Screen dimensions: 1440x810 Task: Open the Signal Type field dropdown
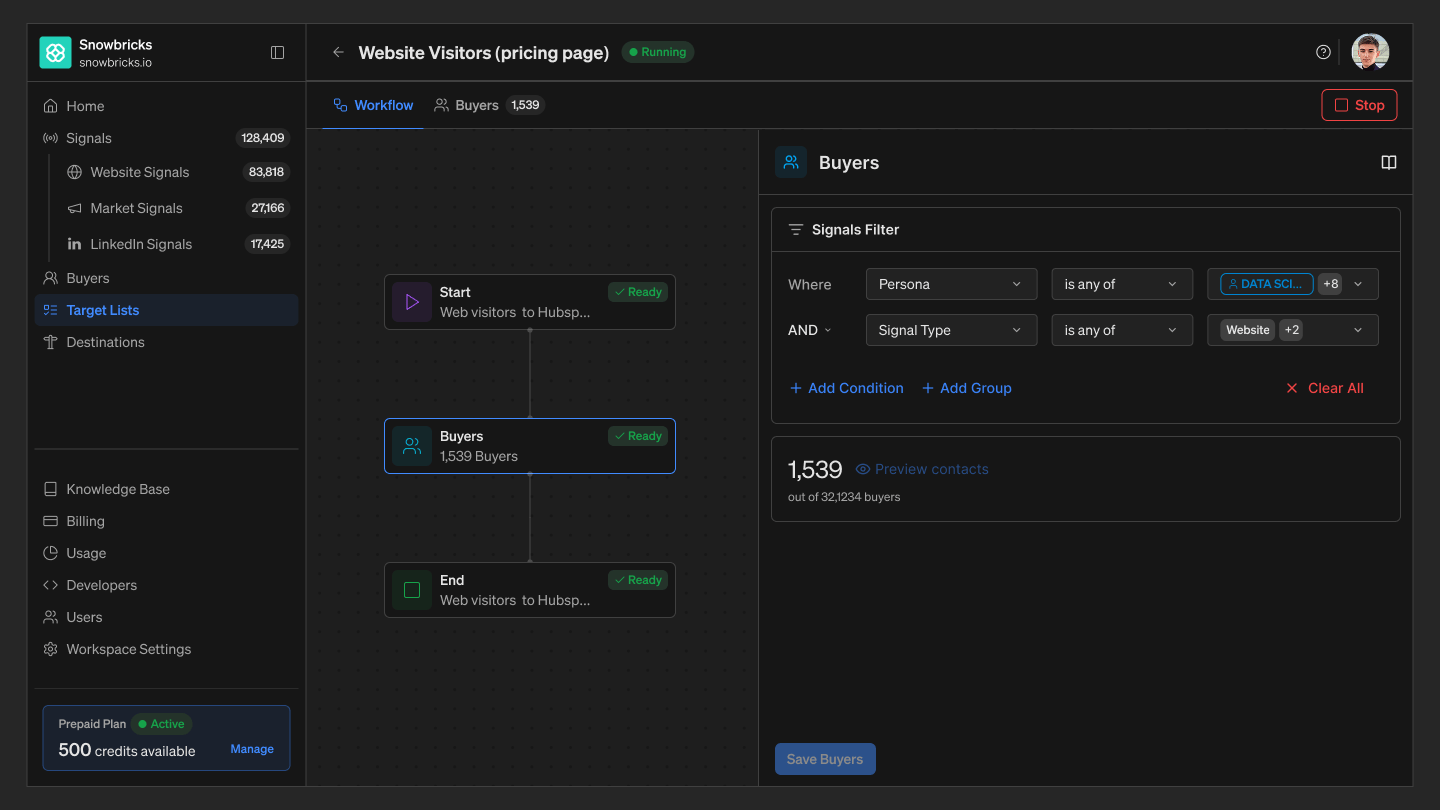pyautogui.click(x=951, y=330)
